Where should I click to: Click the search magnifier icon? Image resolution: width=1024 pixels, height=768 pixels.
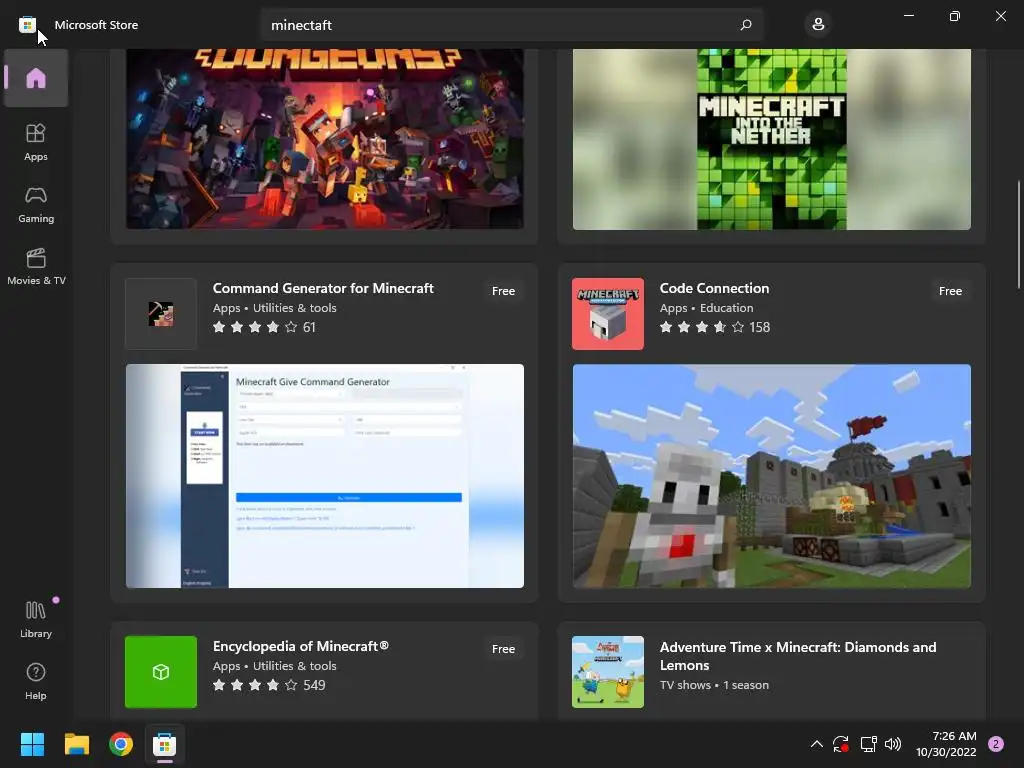click(746, 25)
